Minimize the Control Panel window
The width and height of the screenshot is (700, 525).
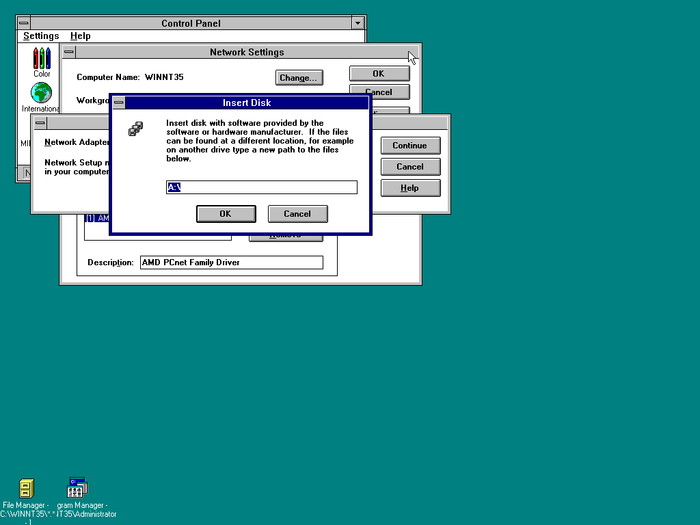pyautogui.click(x=358, y=23)
